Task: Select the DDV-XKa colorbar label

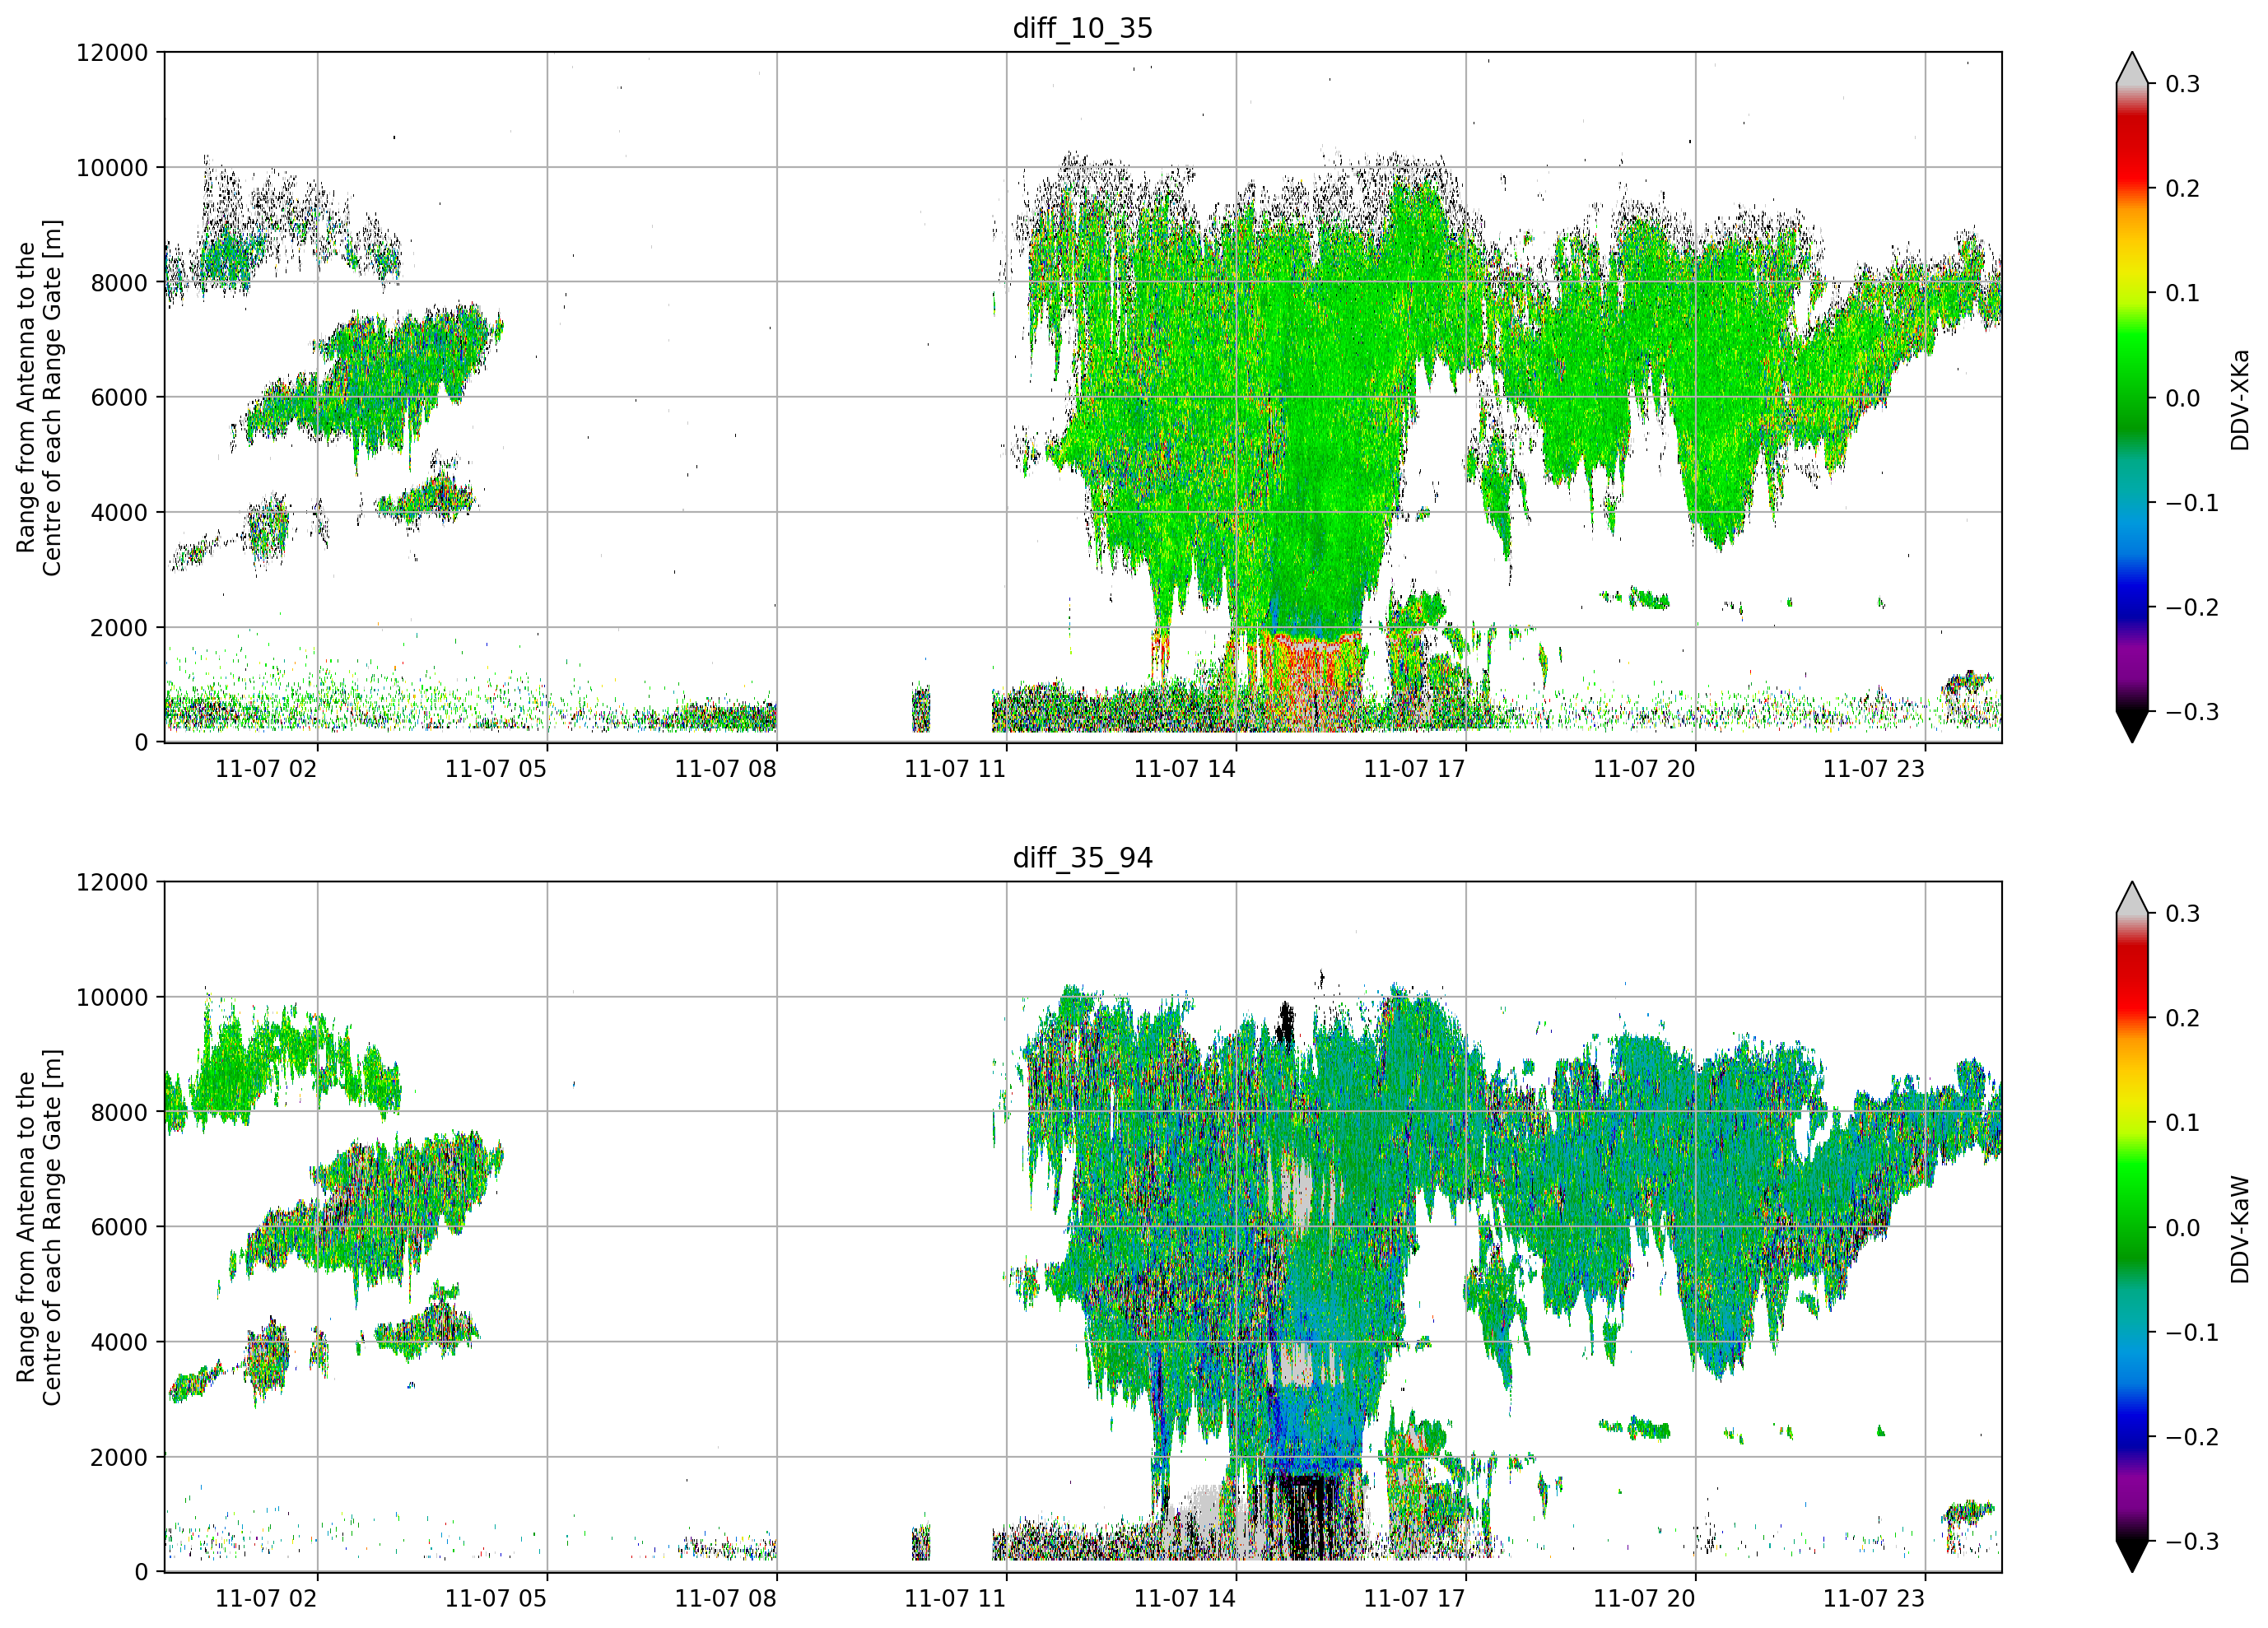Action: (2239, 399)
